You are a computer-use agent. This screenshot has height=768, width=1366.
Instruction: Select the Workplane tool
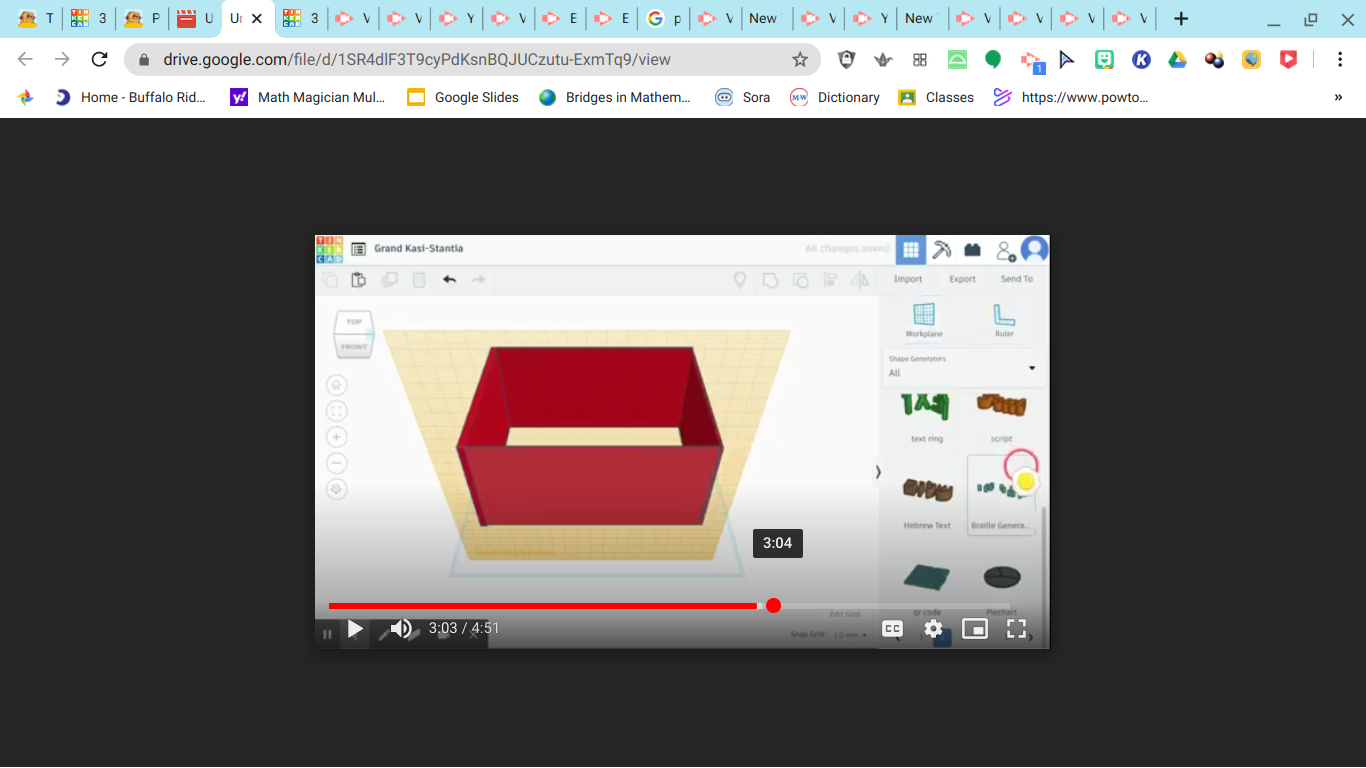point(924,320)
